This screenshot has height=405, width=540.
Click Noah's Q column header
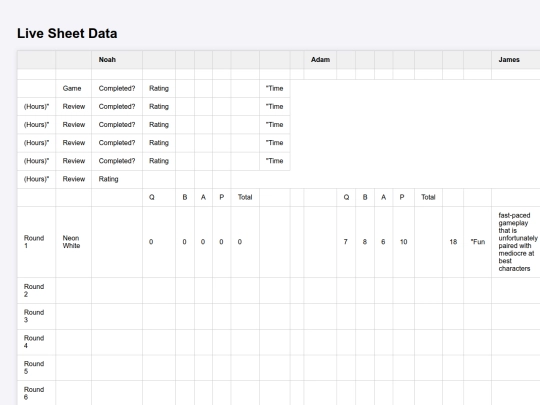coord(159,197)
